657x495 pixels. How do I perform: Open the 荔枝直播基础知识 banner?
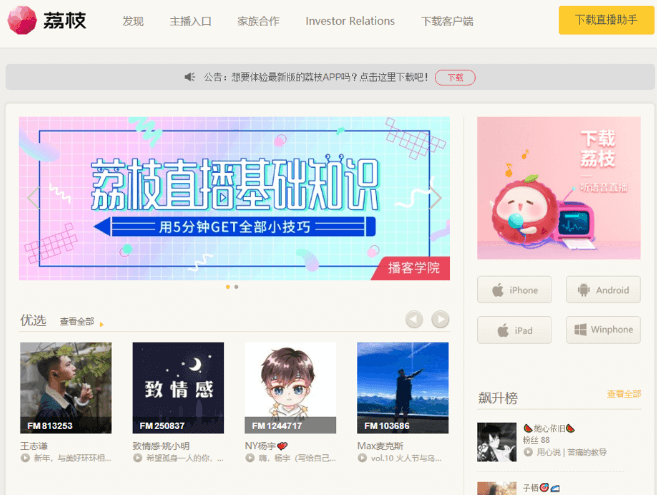[x=234, y=198]
